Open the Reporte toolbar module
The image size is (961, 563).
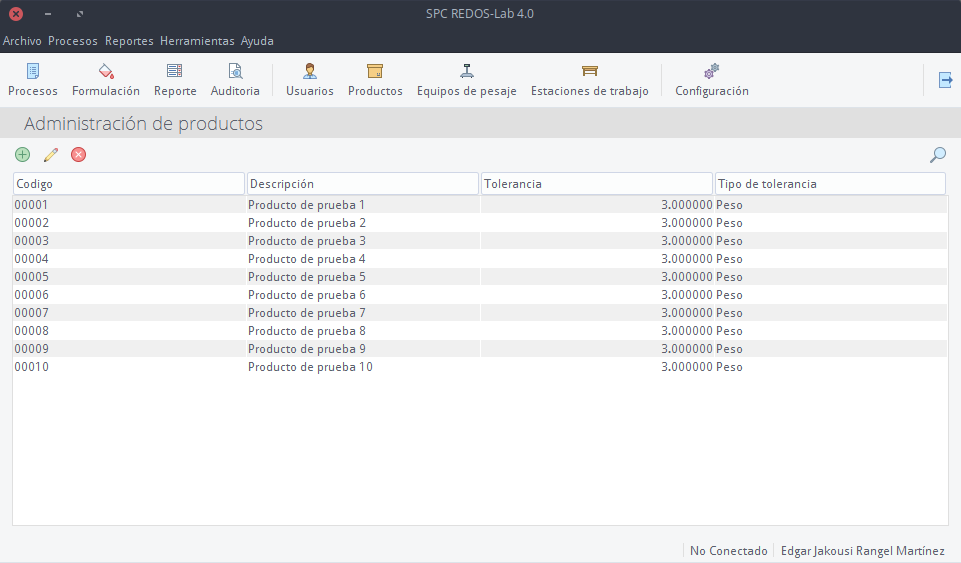point(175,80)
